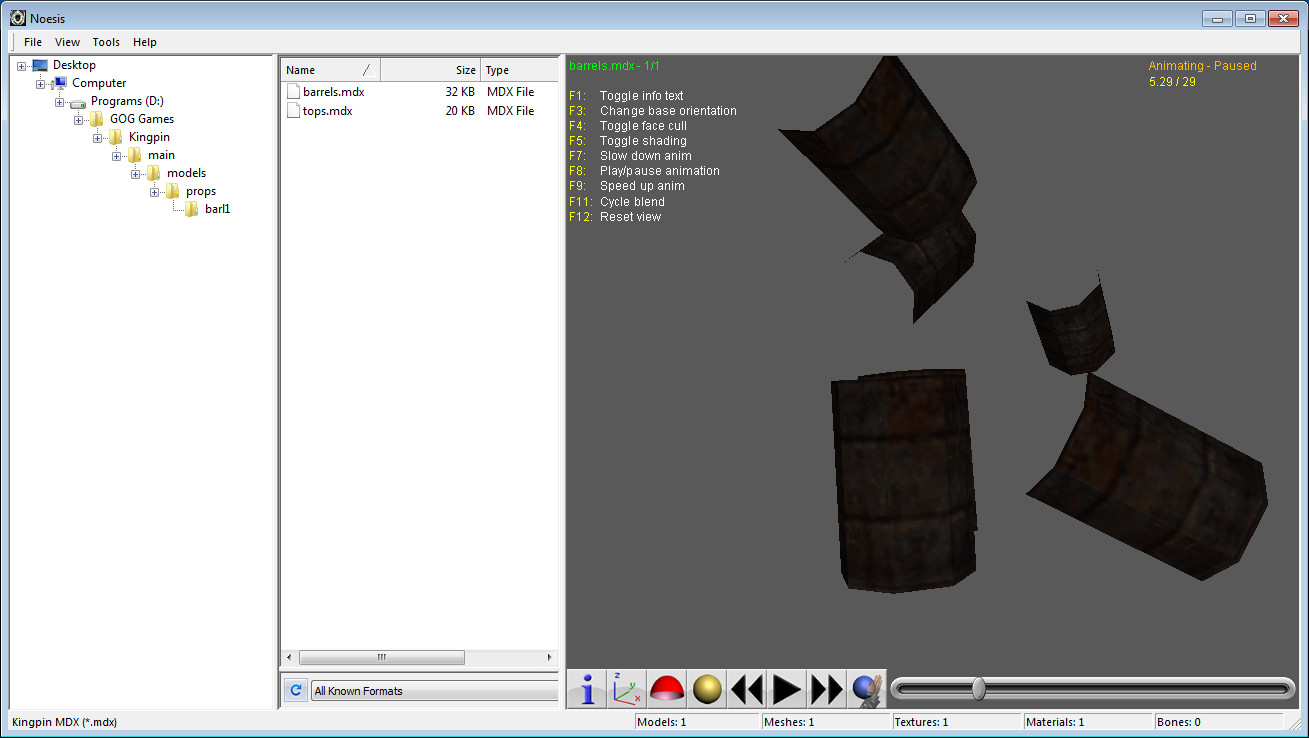The image size is (1309, 738).
Task: Click the Computer icon in tree
Action: [x=59, y=83]
